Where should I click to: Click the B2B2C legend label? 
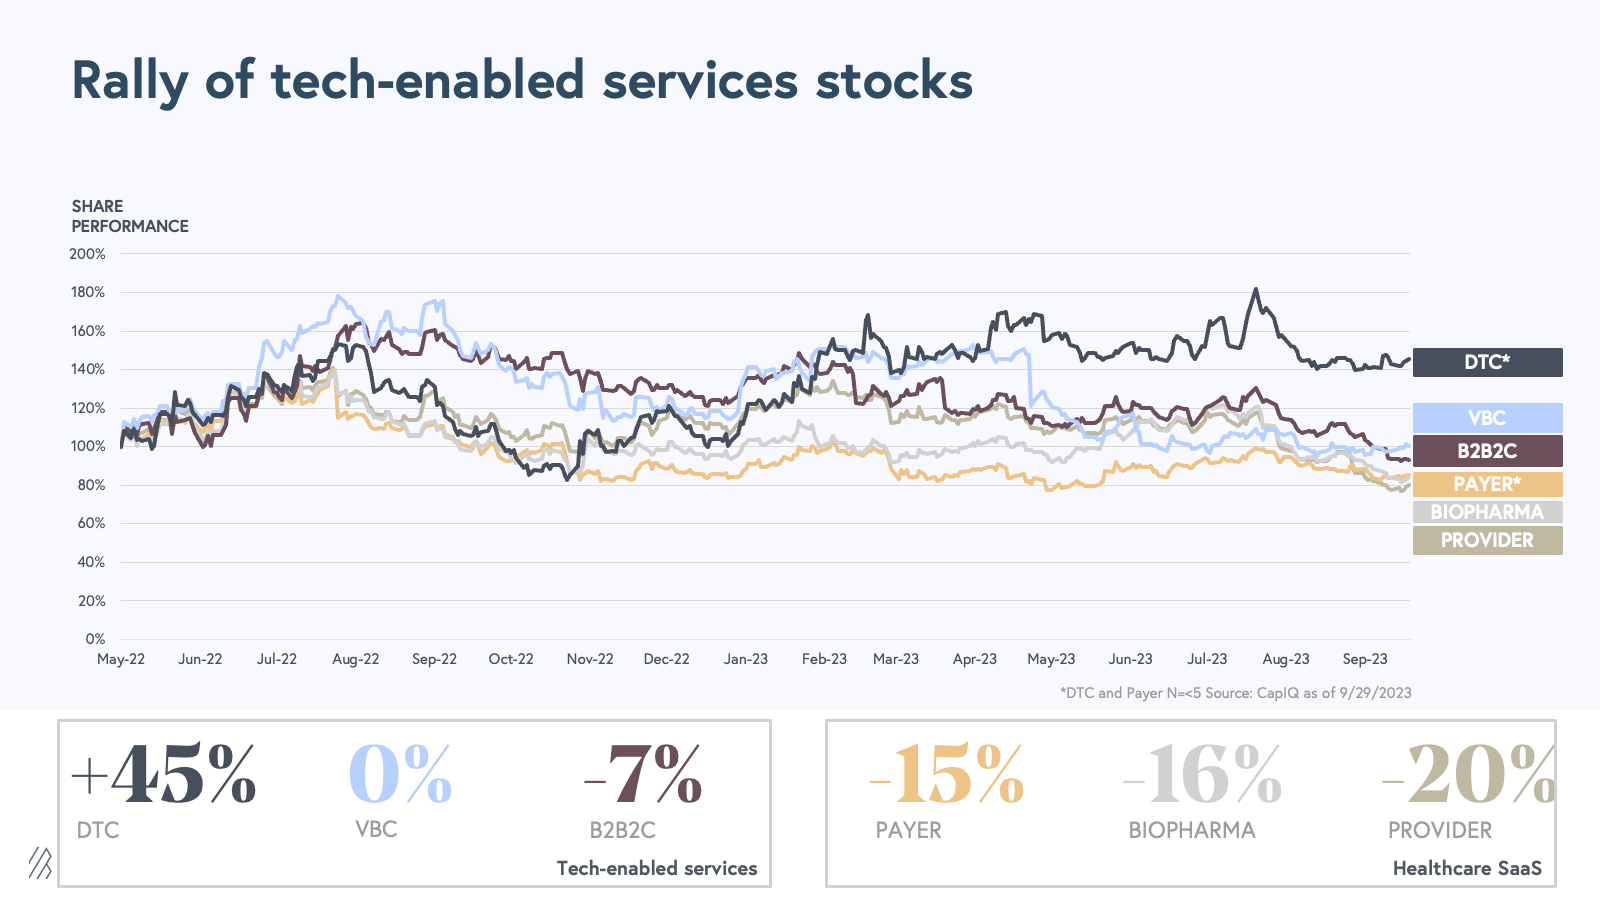1487,451
